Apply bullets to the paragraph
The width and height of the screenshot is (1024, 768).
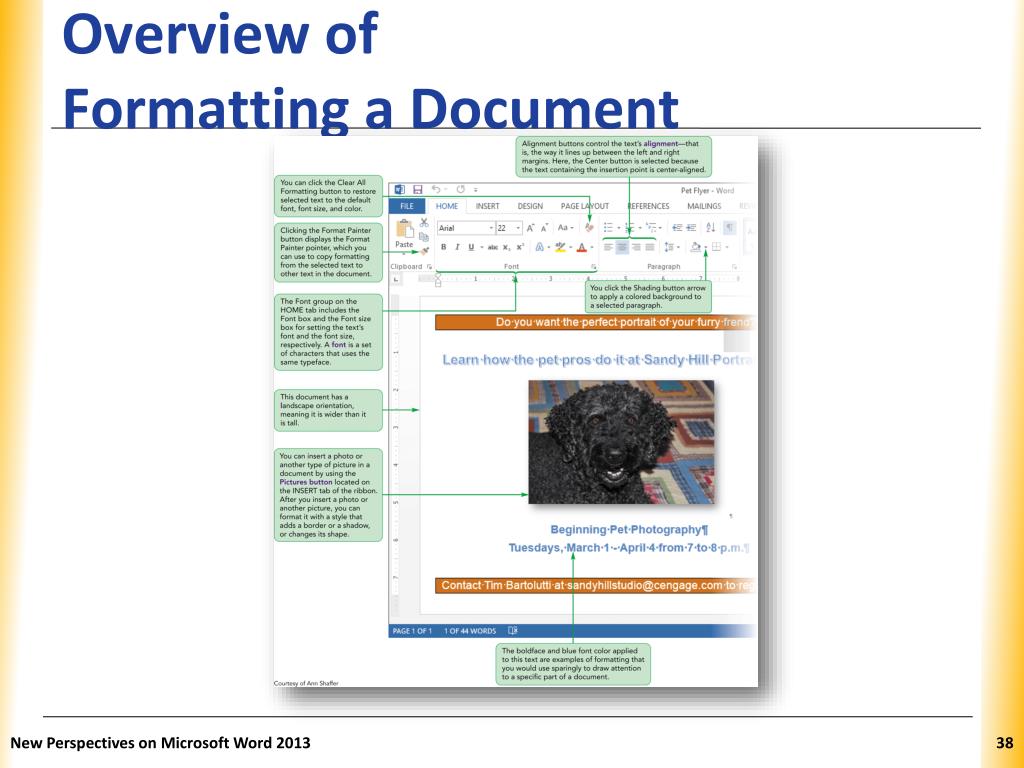click(608, 227)
